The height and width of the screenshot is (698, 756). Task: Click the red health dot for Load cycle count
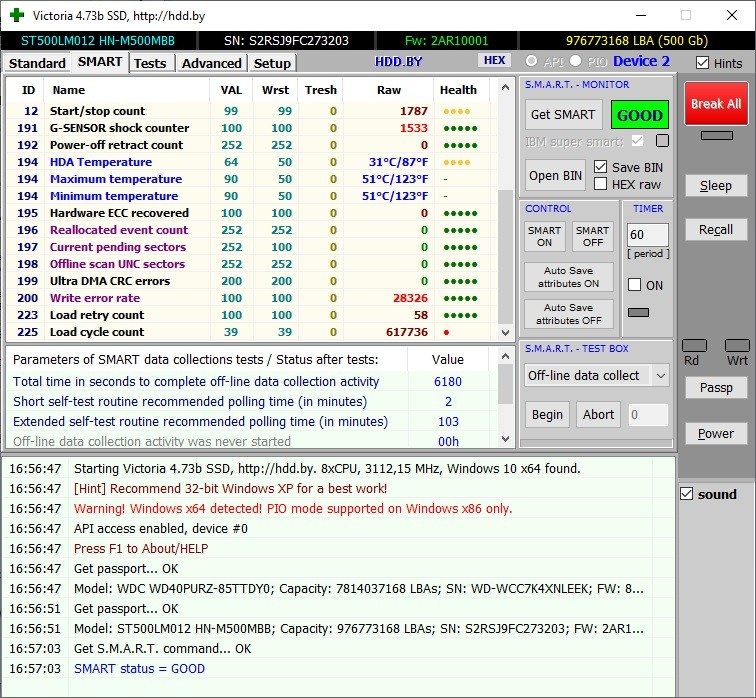click(446, 332)
